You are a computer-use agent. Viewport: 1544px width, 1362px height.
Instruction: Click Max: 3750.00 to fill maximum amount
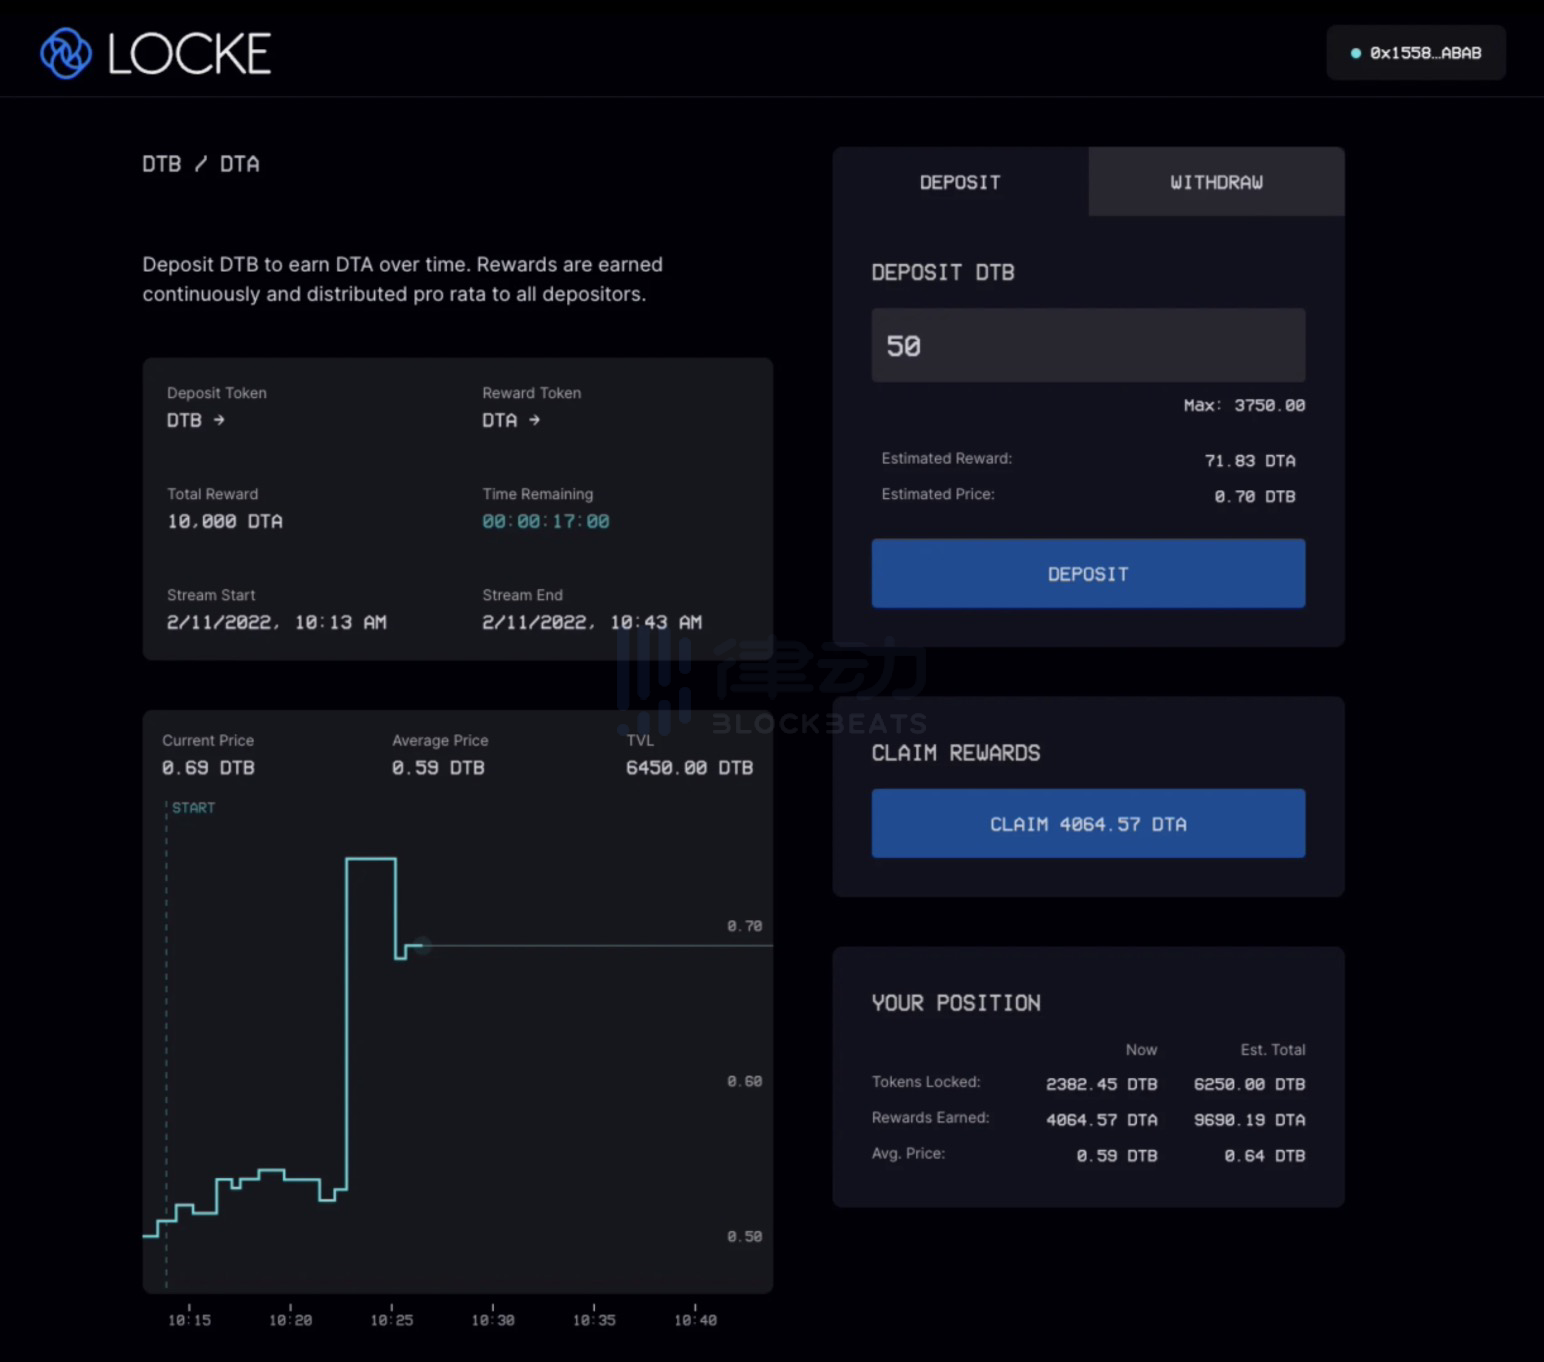pos(1243,405)
